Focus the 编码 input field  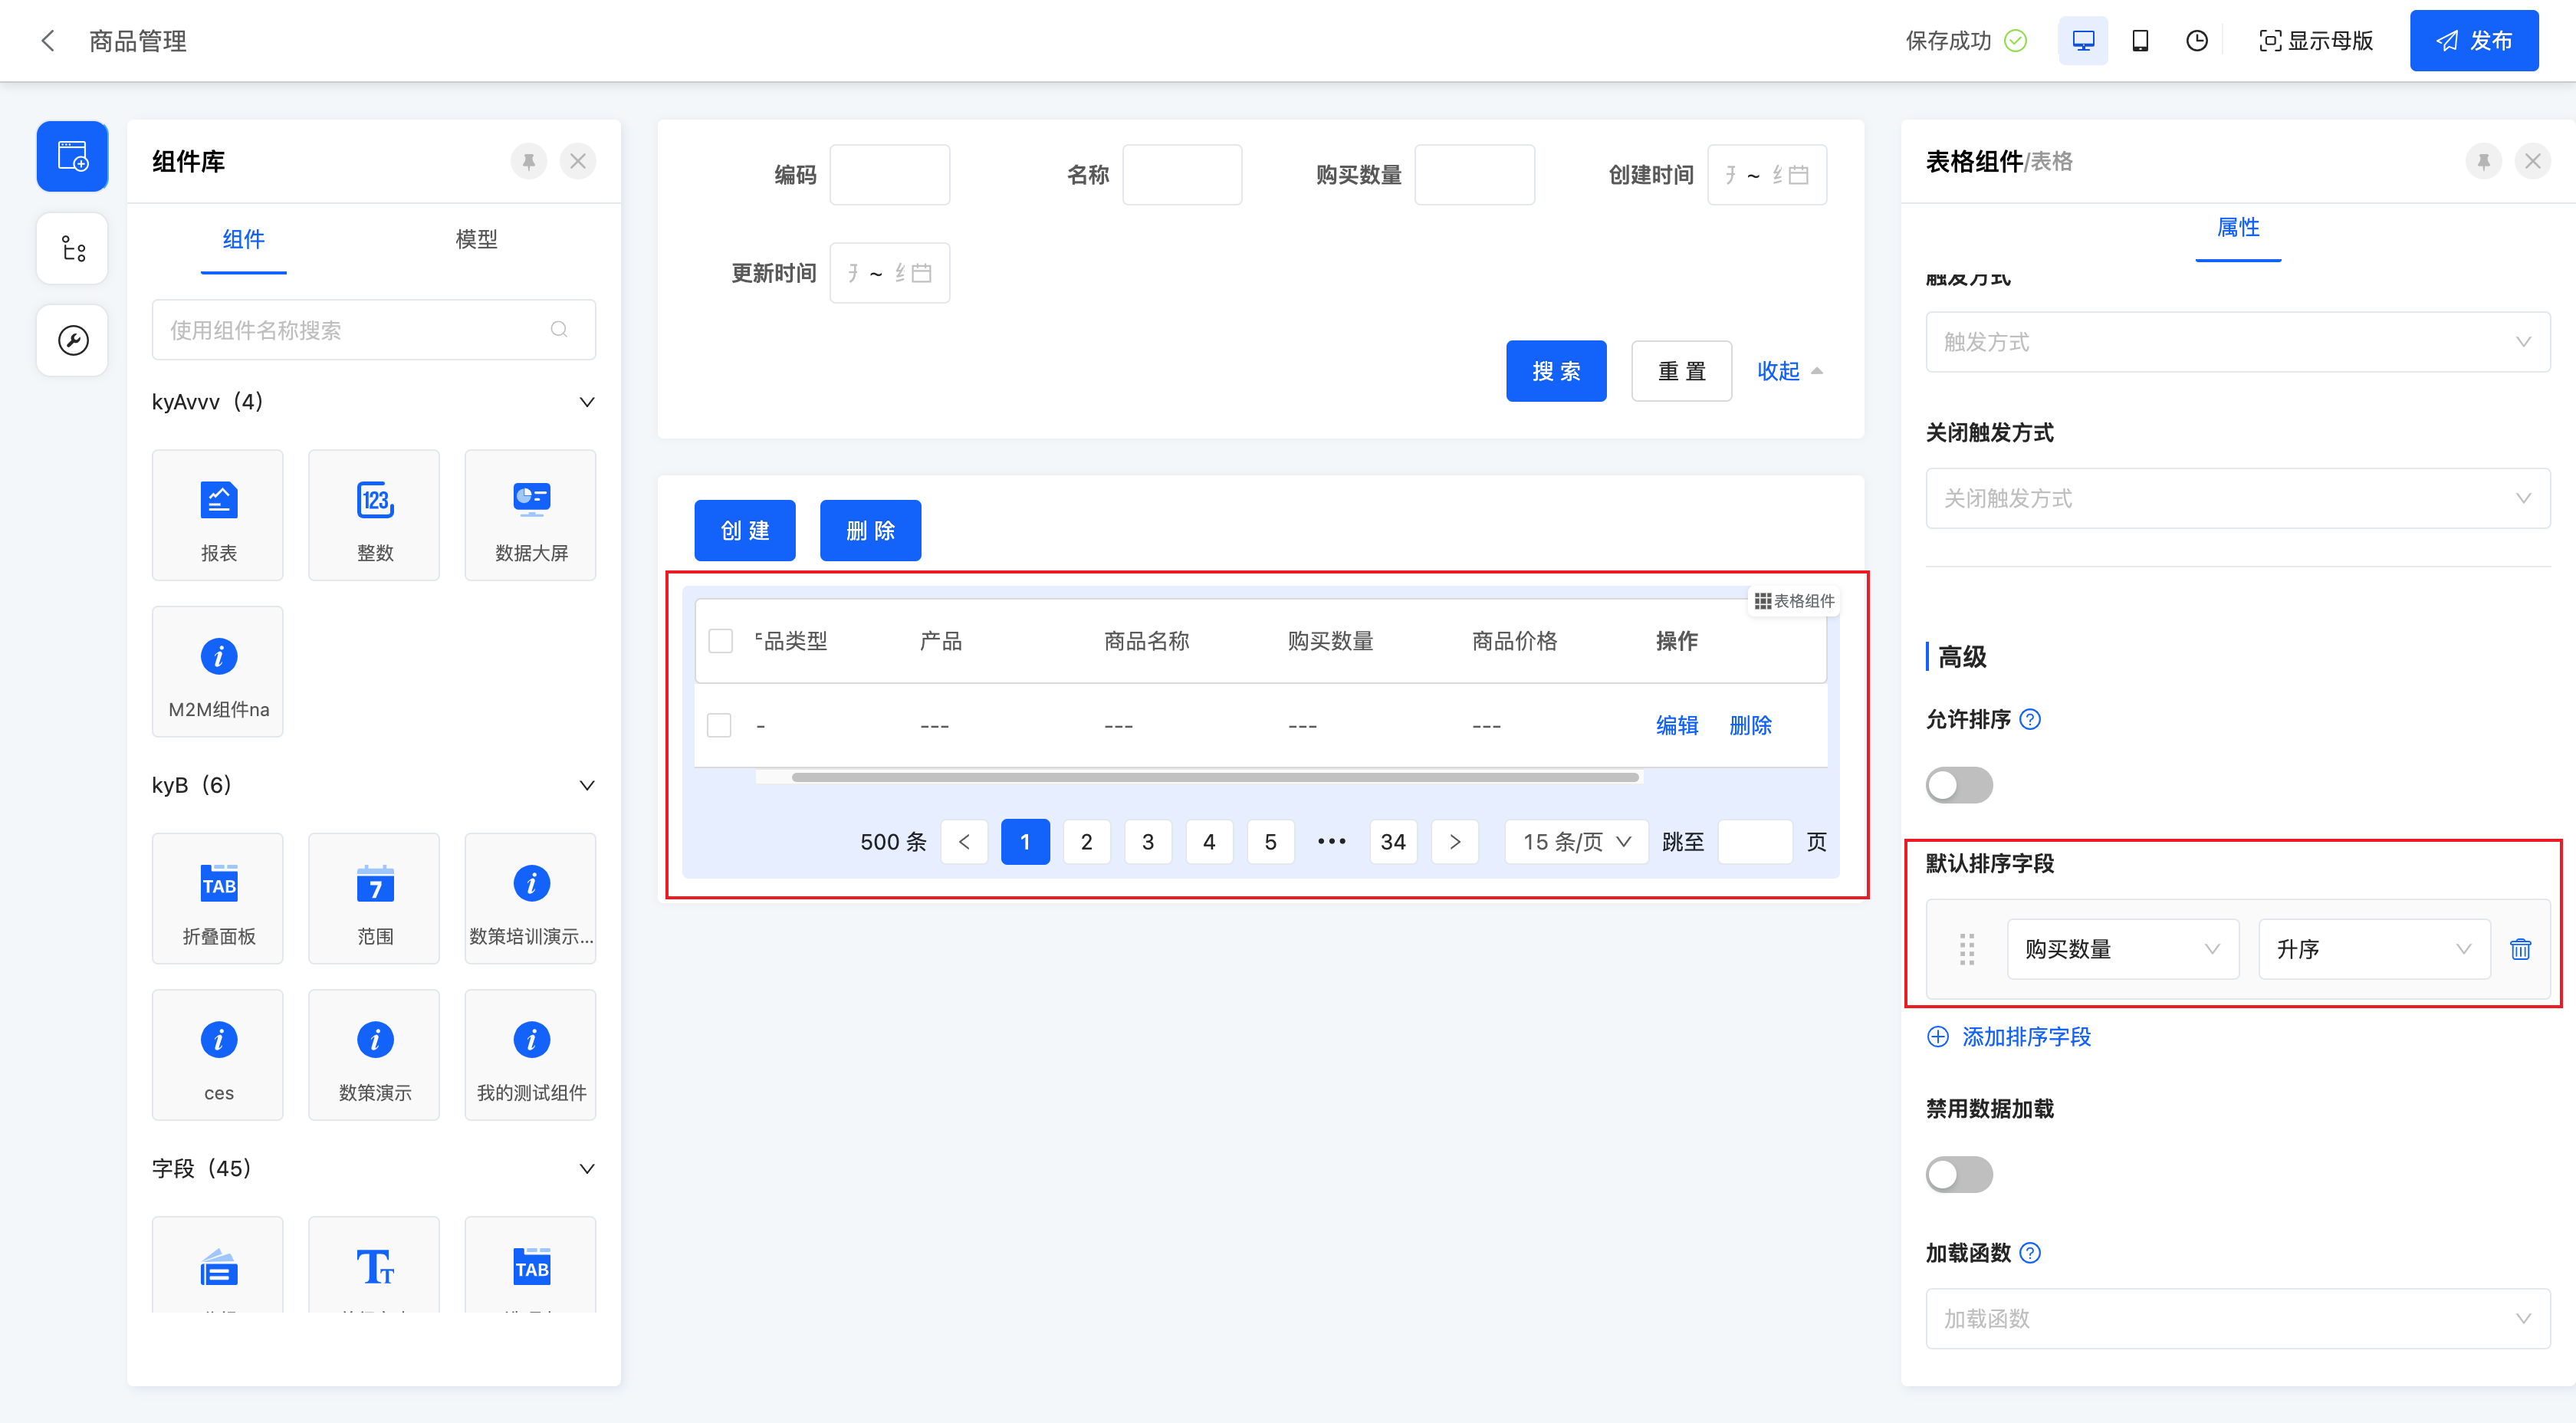coord(890,175)
